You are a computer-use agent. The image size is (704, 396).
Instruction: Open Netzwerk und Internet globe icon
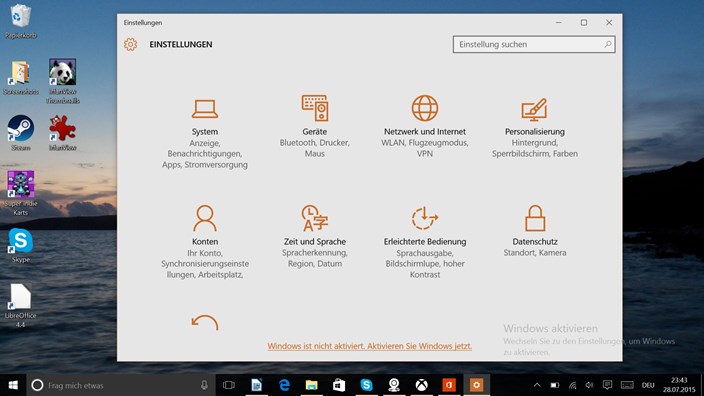click(425, 108)
